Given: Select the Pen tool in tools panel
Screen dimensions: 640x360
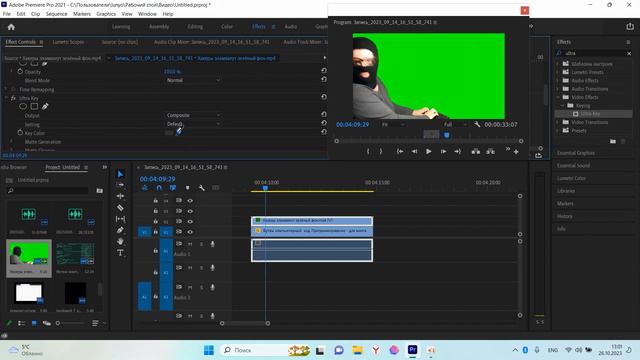Looking at the screenshot, I should [x=120, y=230].
